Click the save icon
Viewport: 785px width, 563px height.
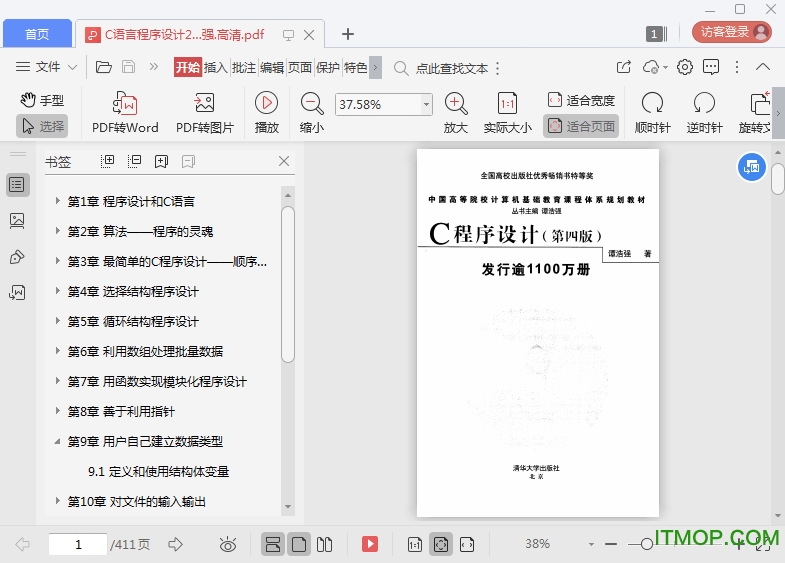click(129, 67)
